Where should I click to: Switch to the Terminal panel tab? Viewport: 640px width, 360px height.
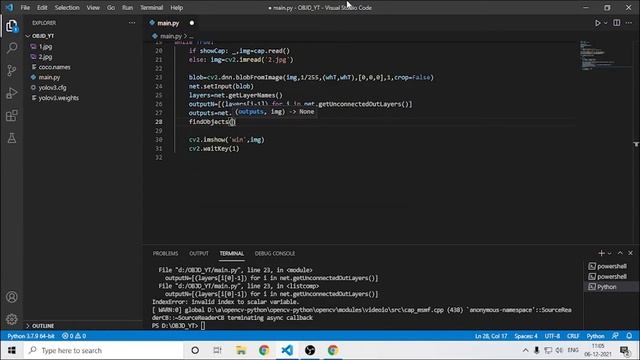[x=231, y=253]
